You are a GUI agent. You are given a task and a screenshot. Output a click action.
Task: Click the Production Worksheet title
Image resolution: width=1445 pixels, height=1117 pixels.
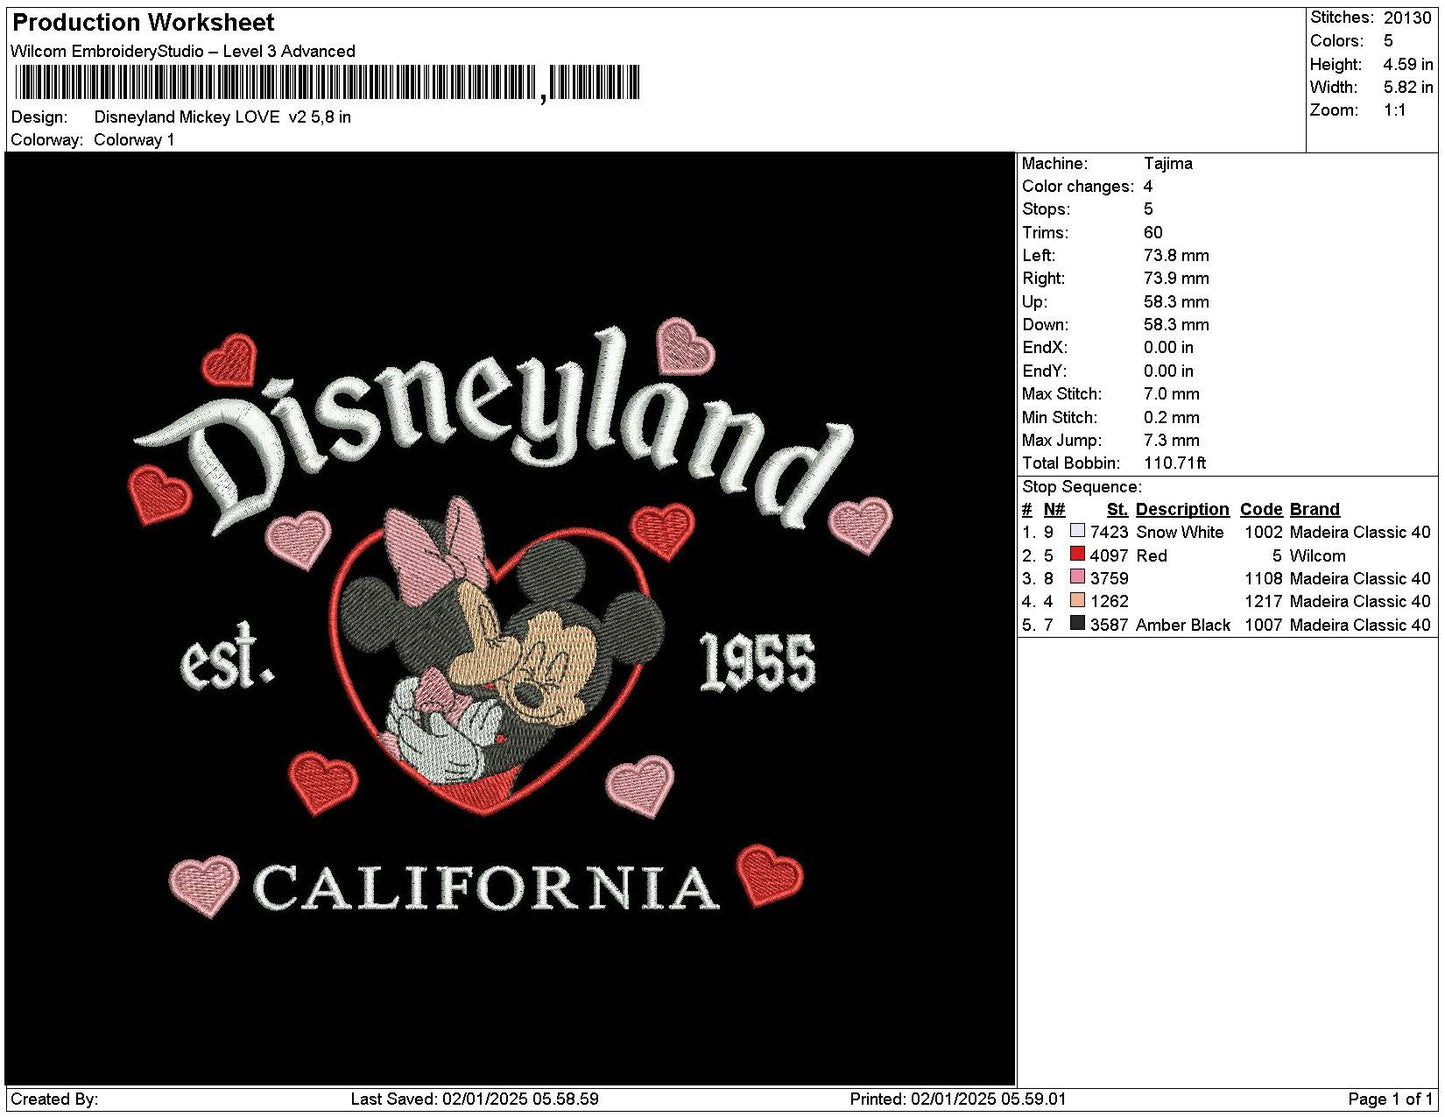pyautogui.click(x=143, y=22)
